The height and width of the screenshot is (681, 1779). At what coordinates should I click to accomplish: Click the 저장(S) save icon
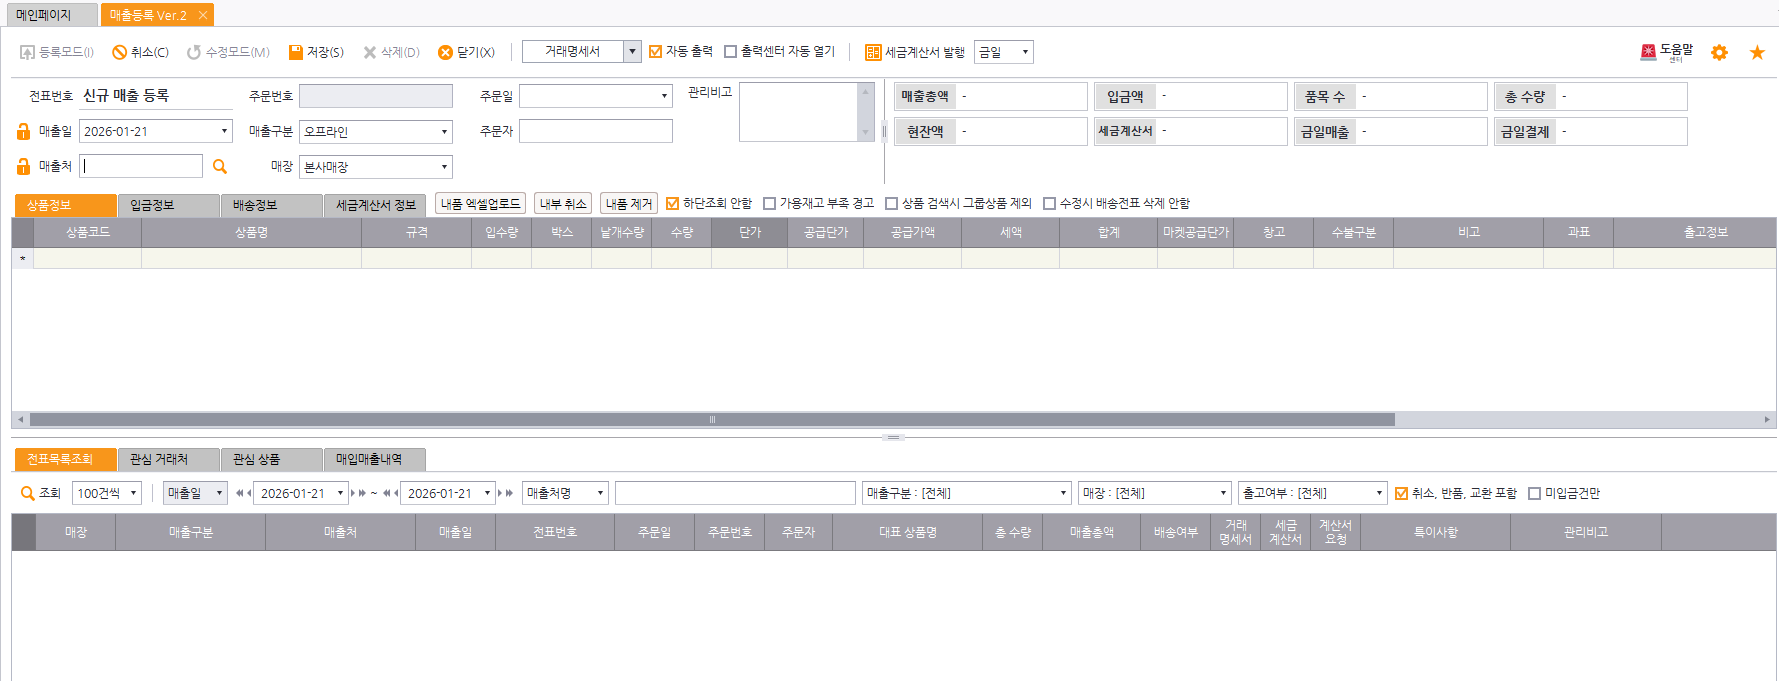tap(296, 52)
